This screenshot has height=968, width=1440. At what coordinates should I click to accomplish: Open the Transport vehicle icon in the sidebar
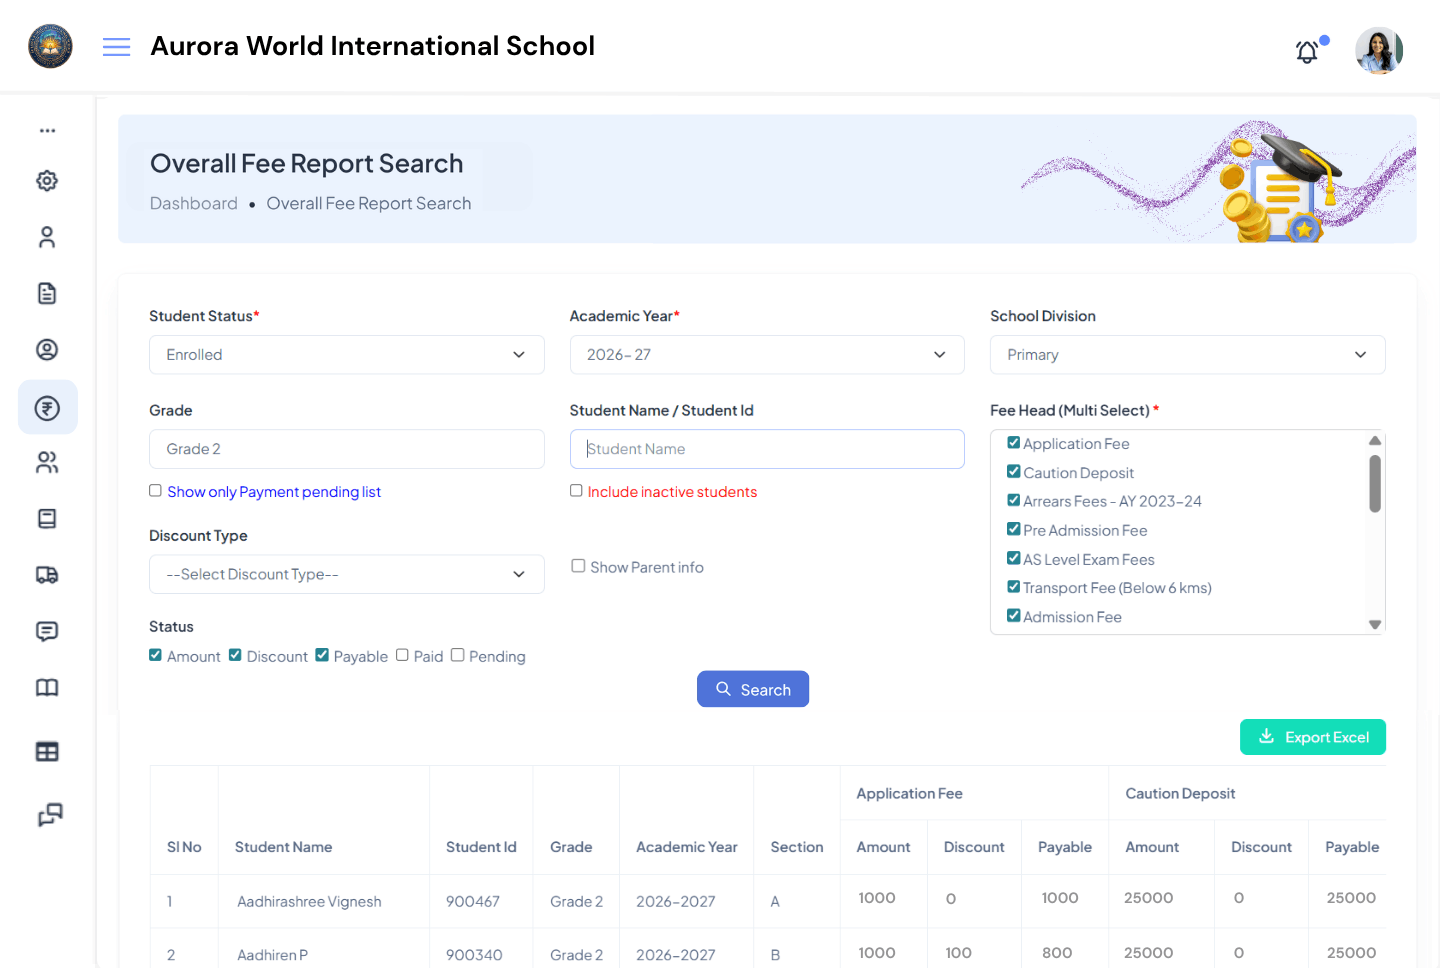46,575
